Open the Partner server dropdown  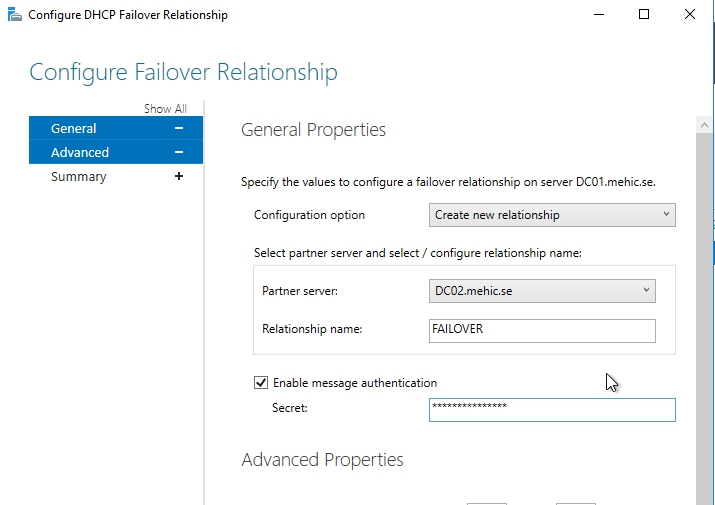coord(542,291)
